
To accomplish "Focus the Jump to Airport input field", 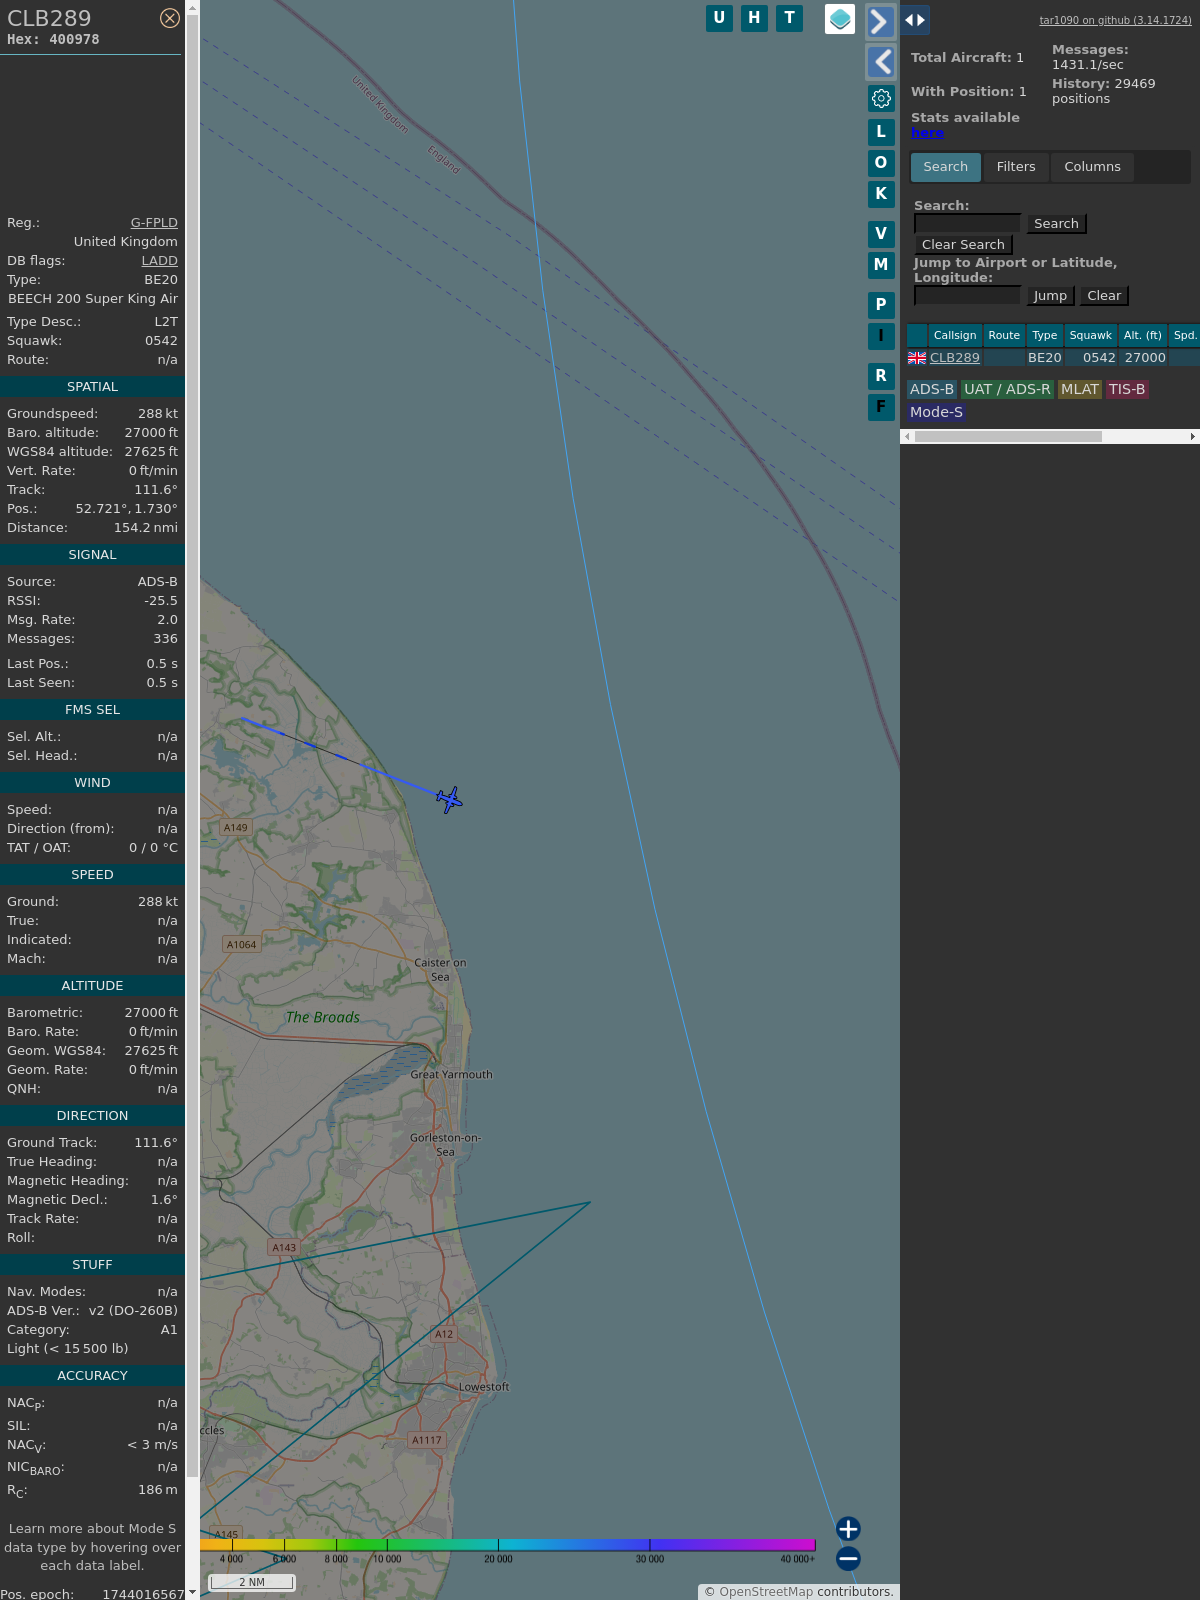I will [x=968, y=296].
